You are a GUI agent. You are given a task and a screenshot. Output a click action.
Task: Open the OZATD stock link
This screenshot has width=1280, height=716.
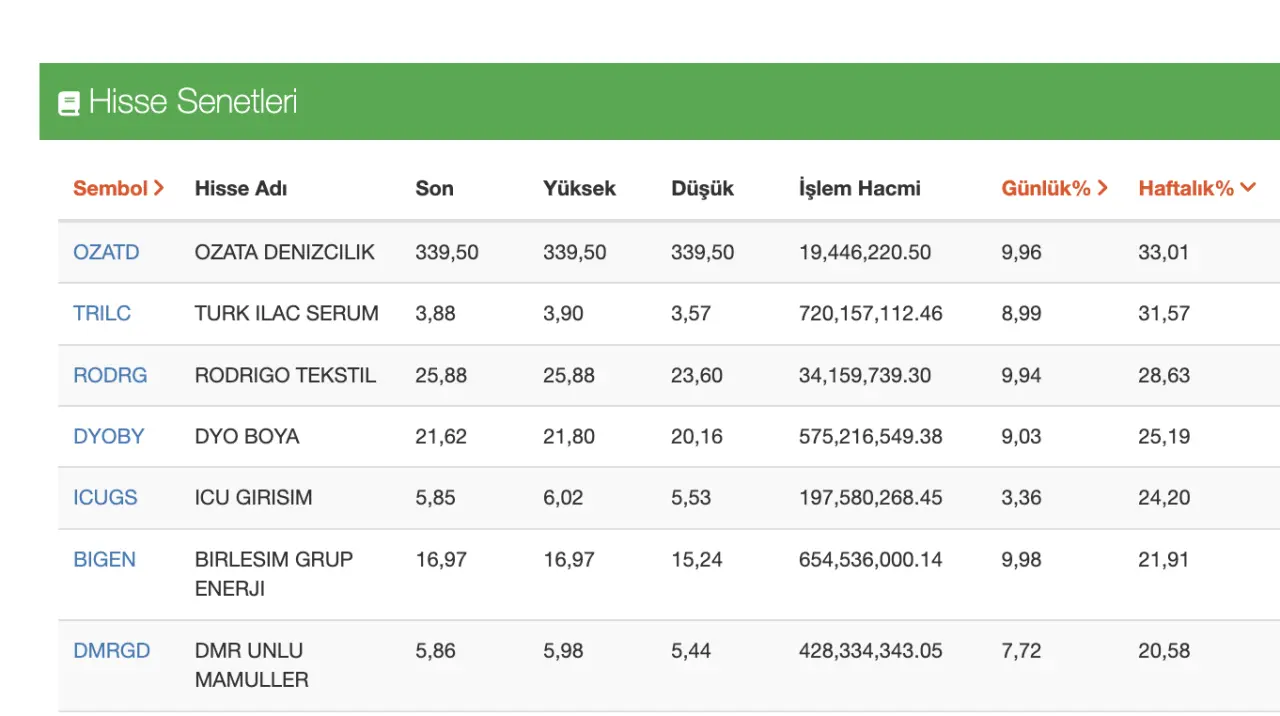[106, 252]
